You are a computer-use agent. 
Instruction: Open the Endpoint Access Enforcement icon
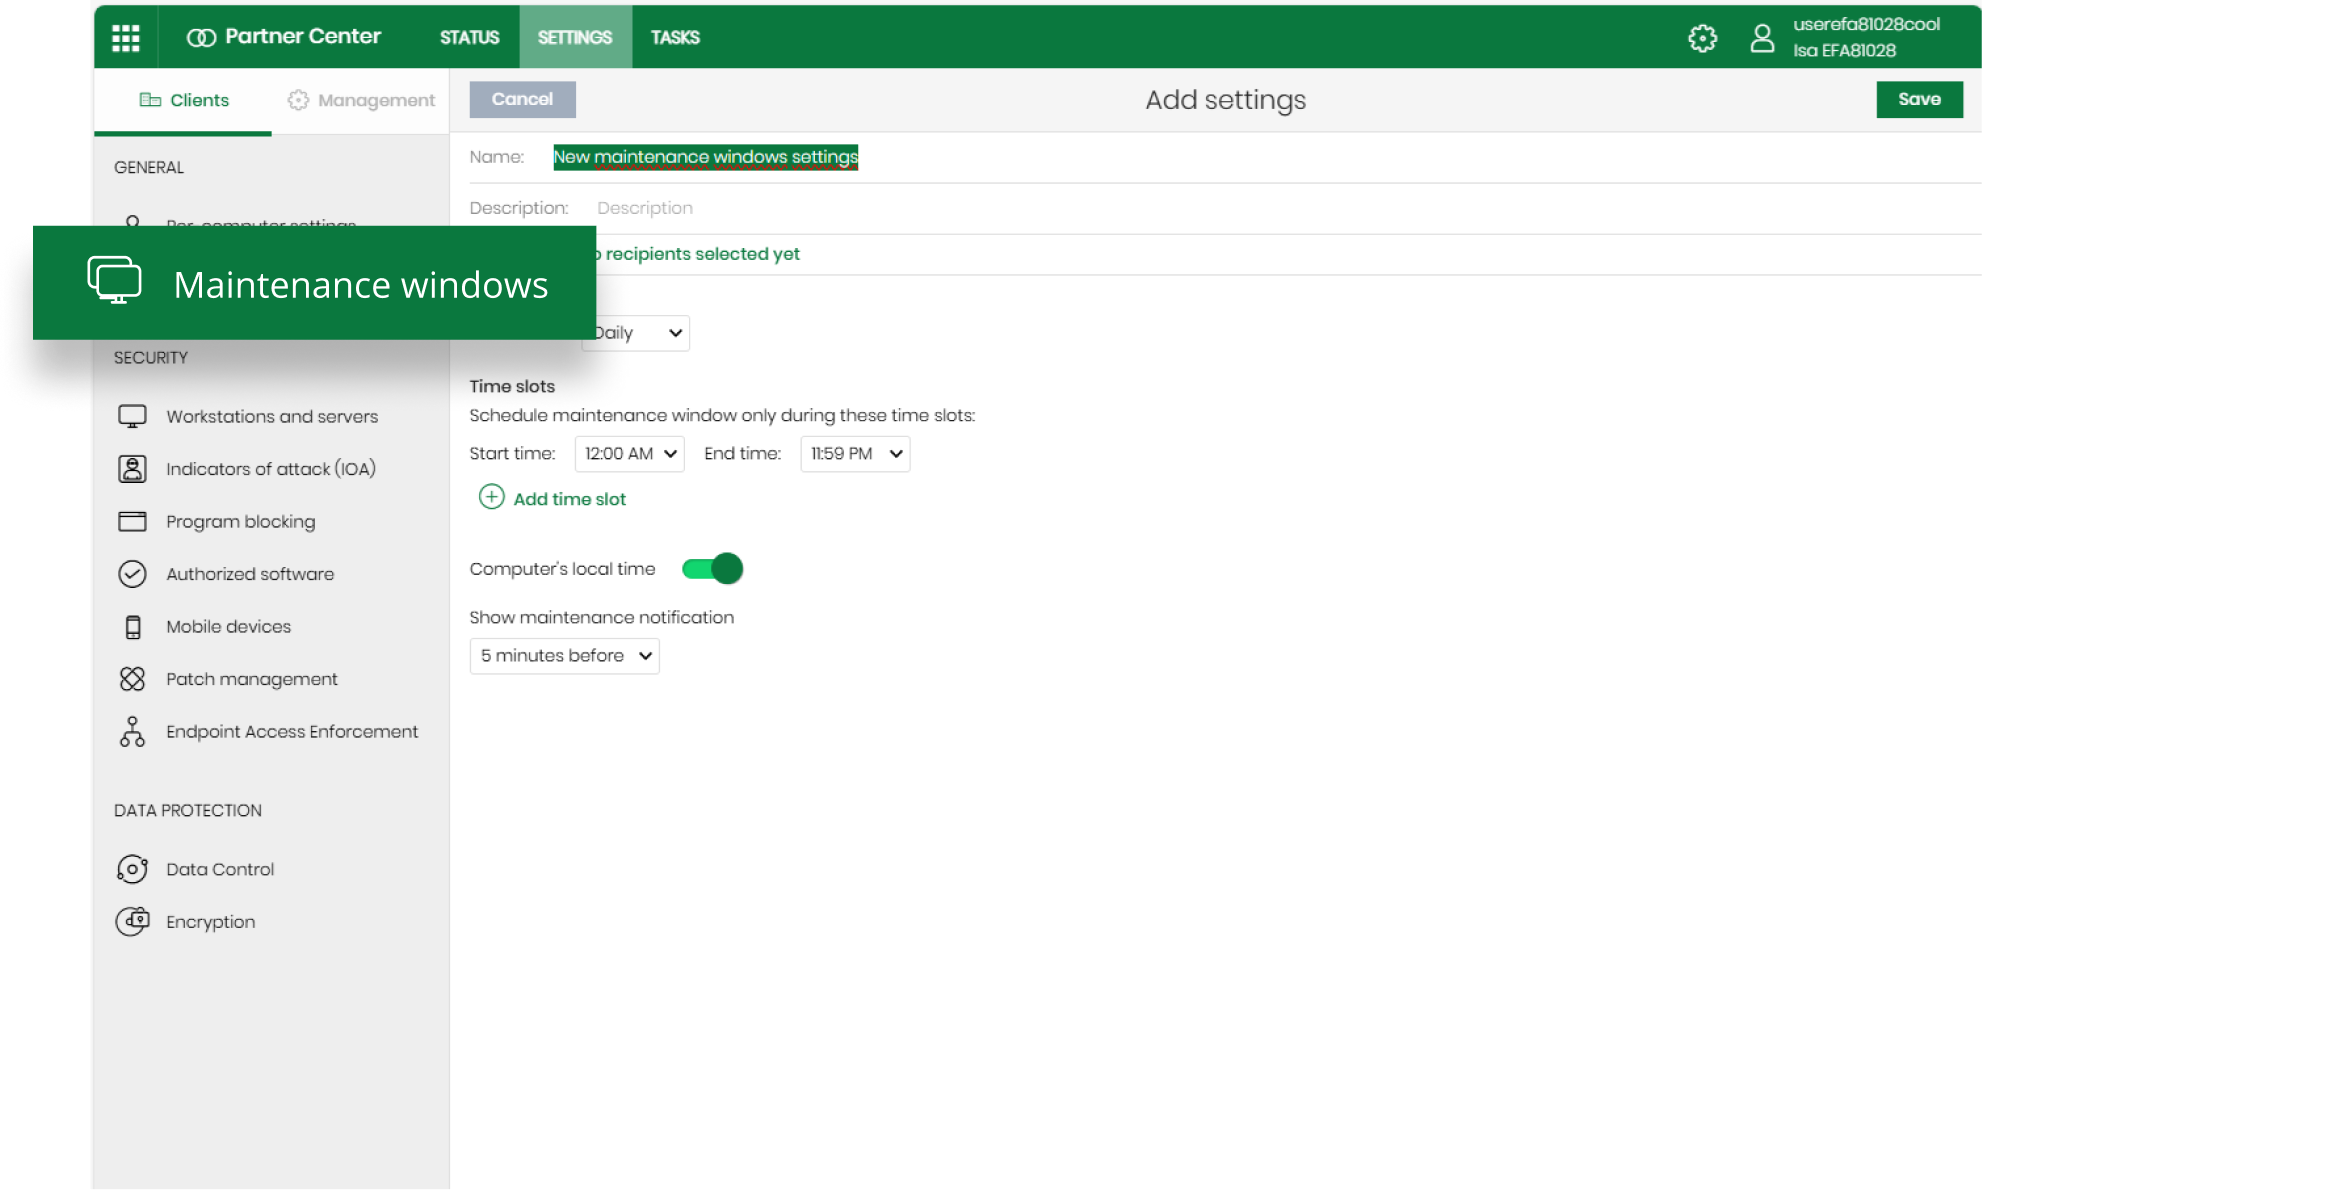[x=132, y=732]
